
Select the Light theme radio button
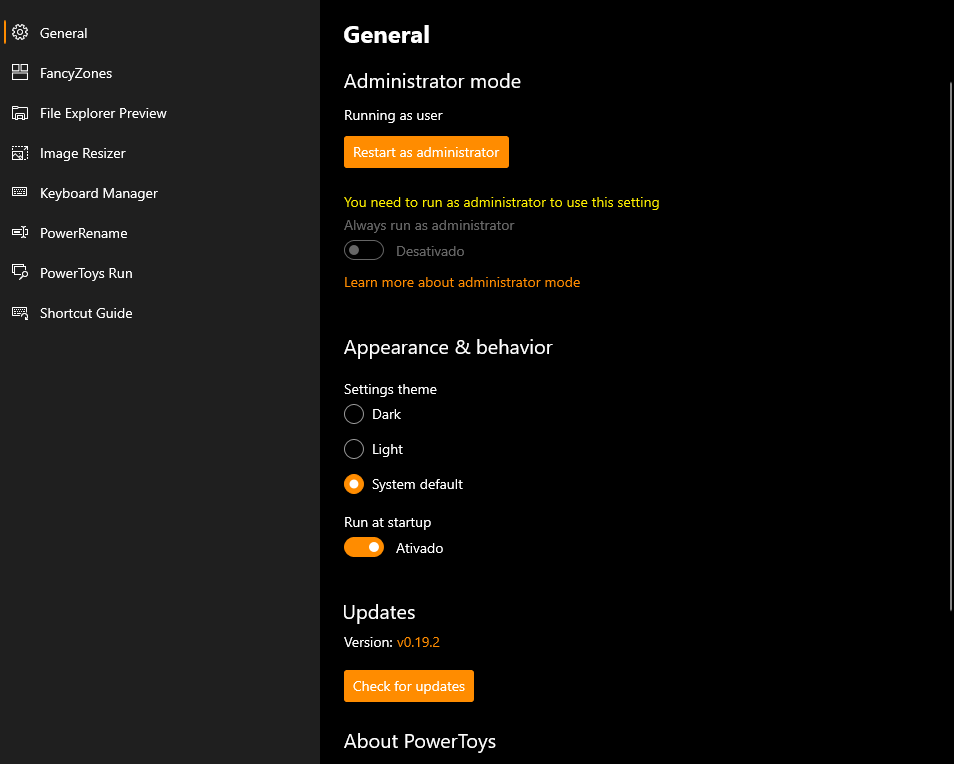353,450
